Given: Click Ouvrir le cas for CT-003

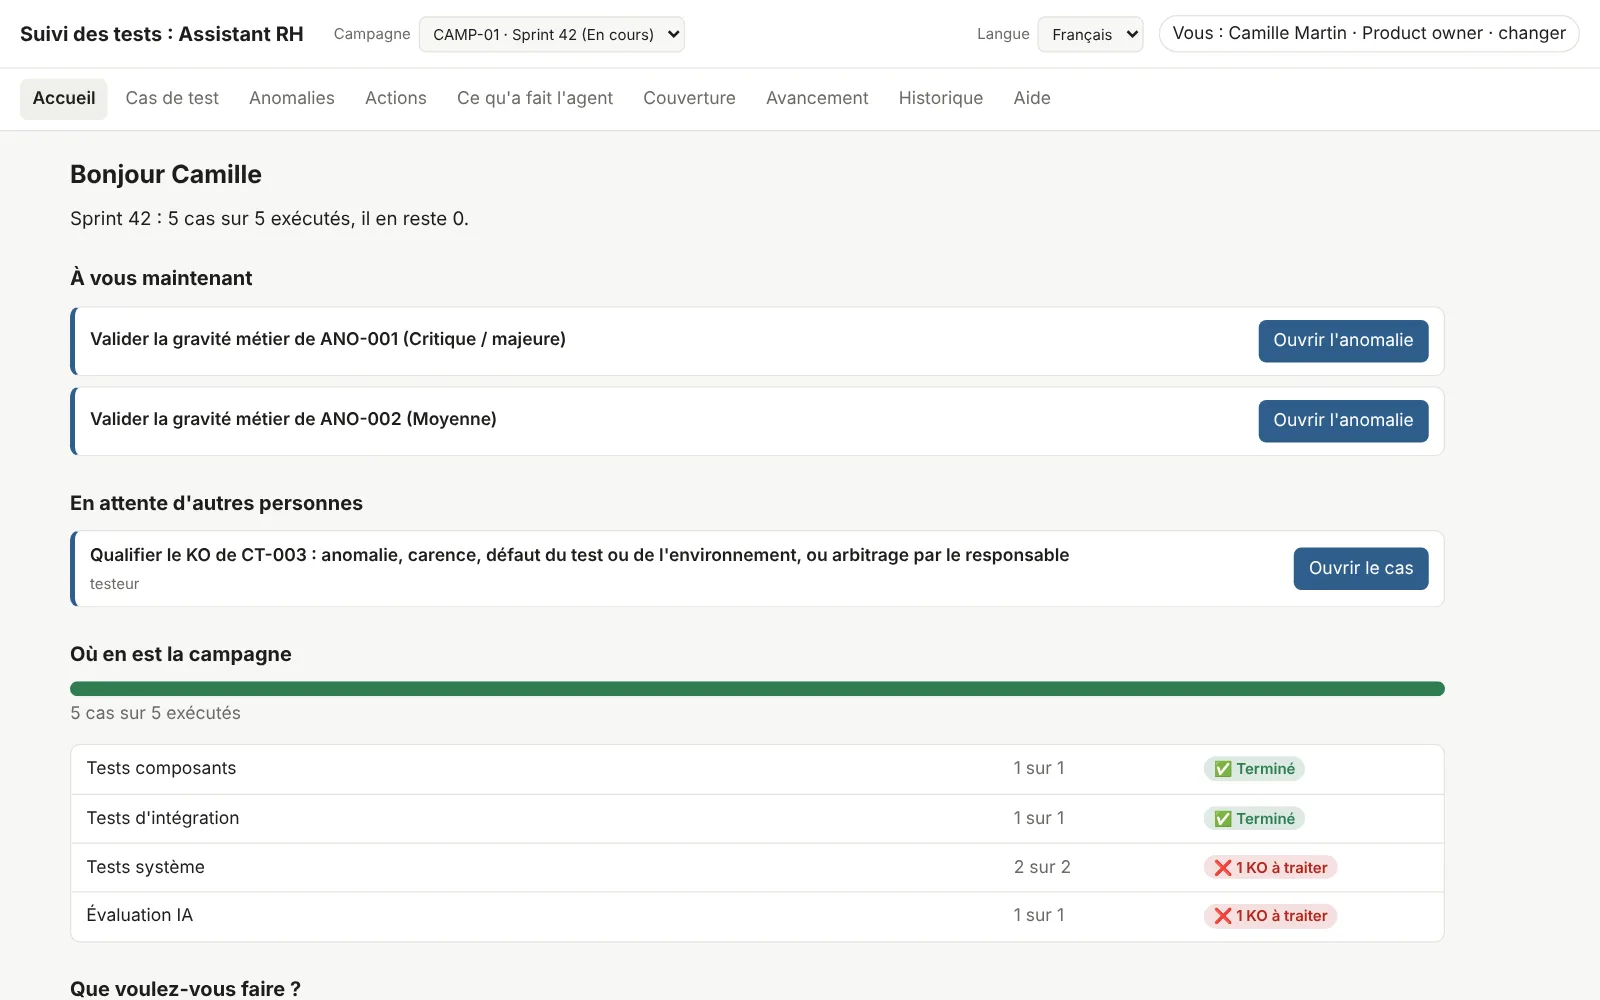Looking at the screenshot, I should 1361,569.
